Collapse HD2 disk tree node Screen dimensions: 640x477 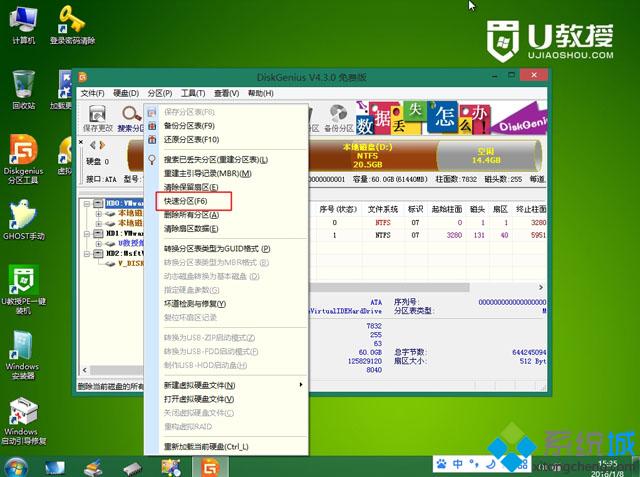click(87, 253)
